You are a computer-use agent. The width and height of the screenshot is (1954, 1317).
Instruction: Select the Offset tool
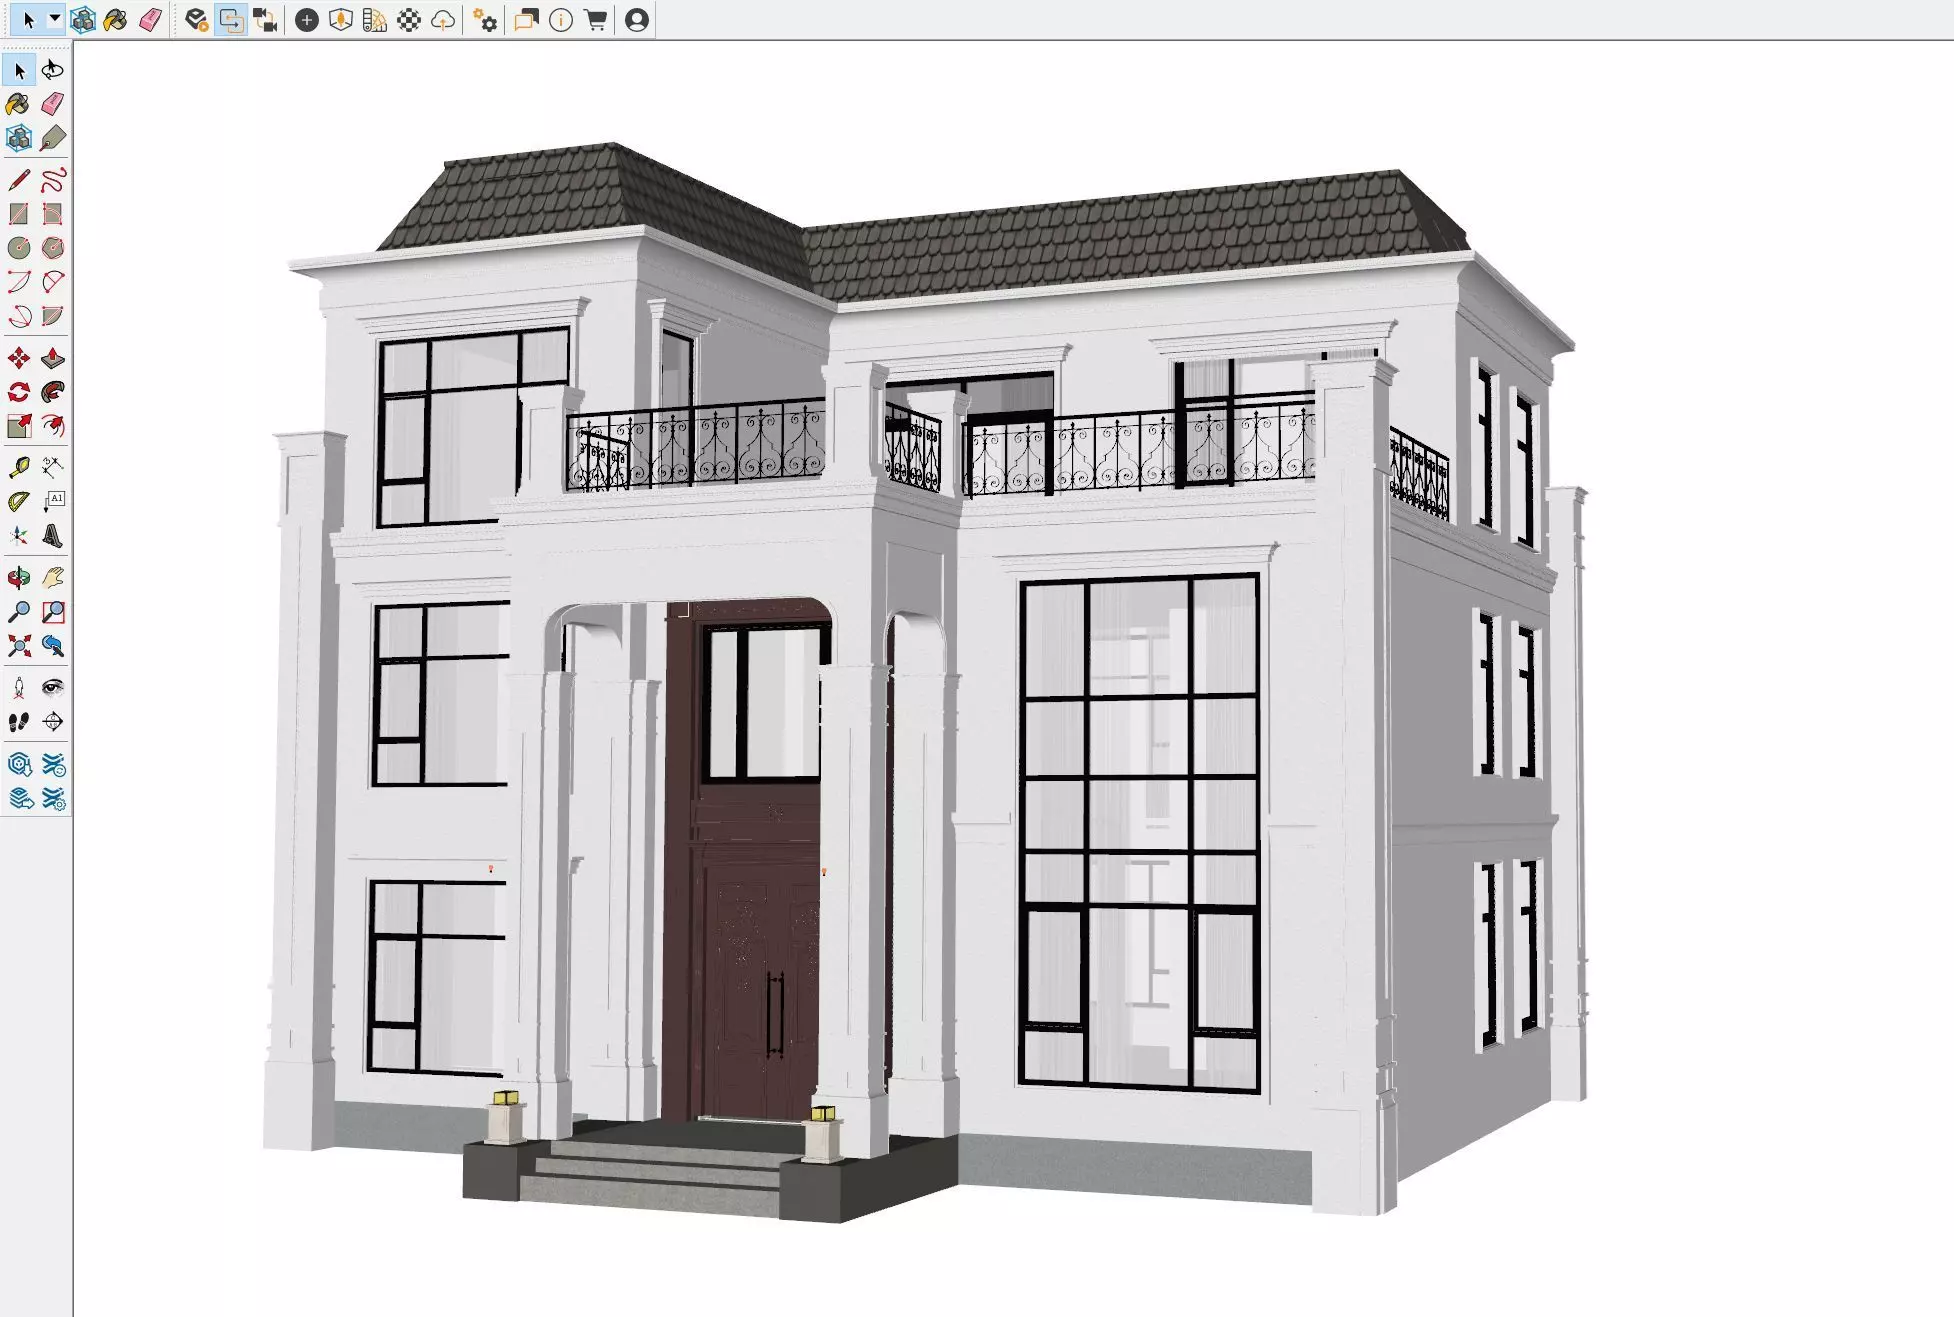point(53,426)
